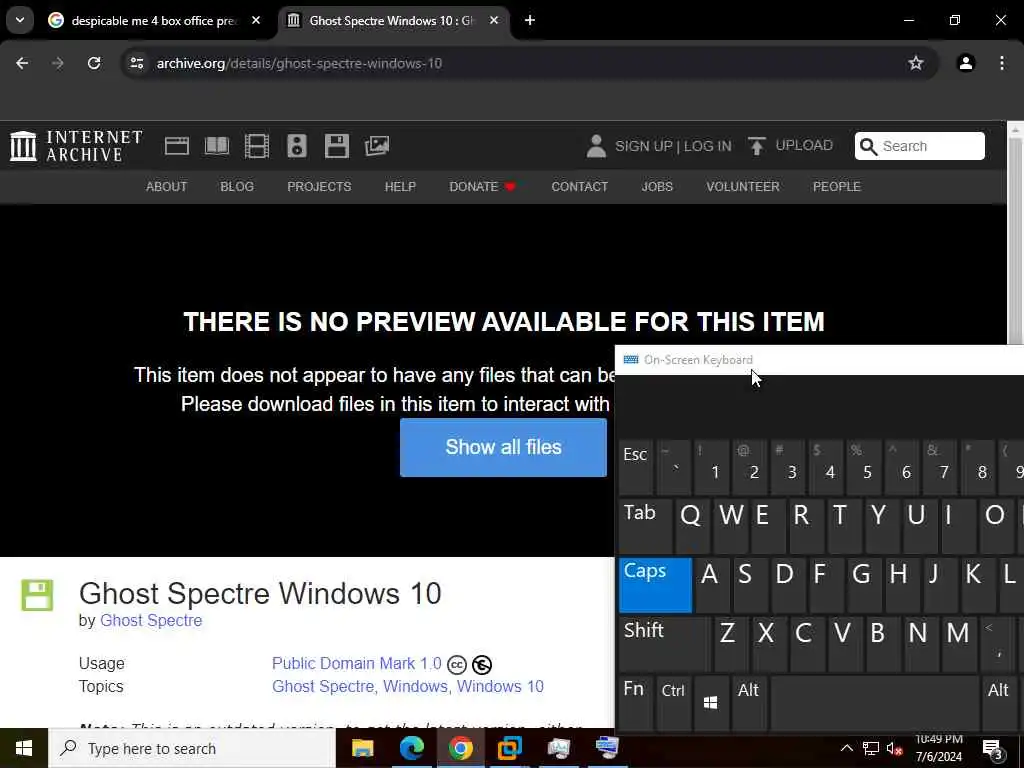Screen dimensions: 1024x768
Task: Open the images icon in Archive nav
Action: click(377, 146)
